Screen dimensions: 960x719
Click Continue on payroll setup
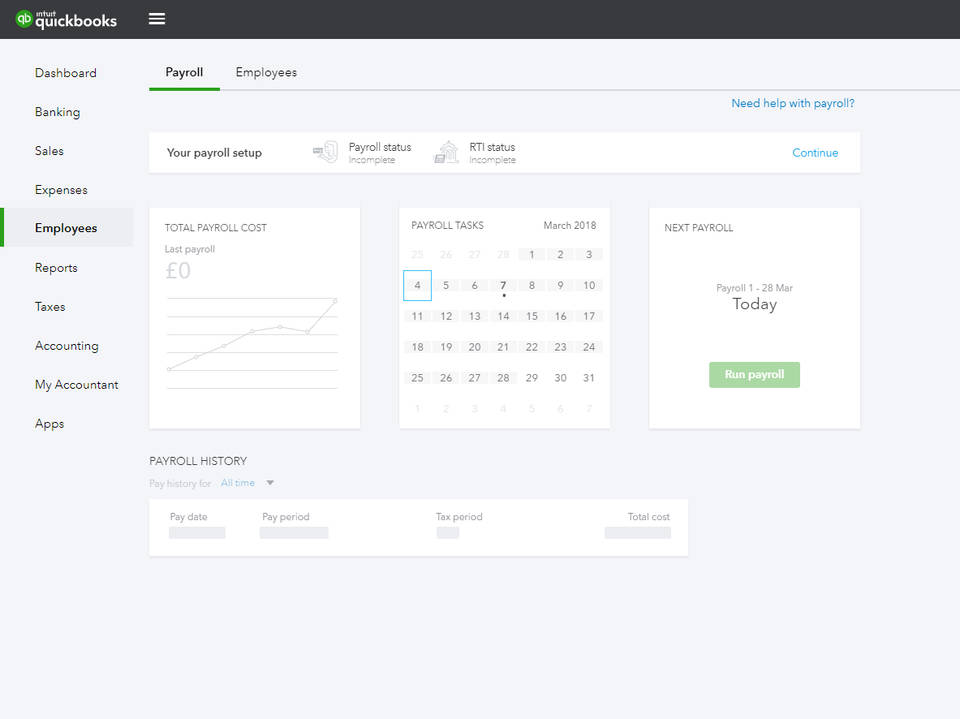(x=815, y=152)
